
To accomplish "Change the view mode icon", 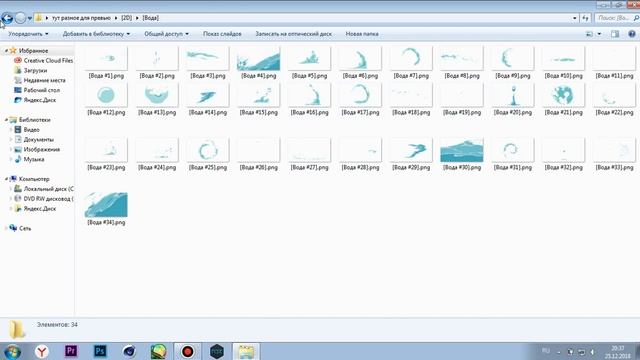I will point(589,34).
